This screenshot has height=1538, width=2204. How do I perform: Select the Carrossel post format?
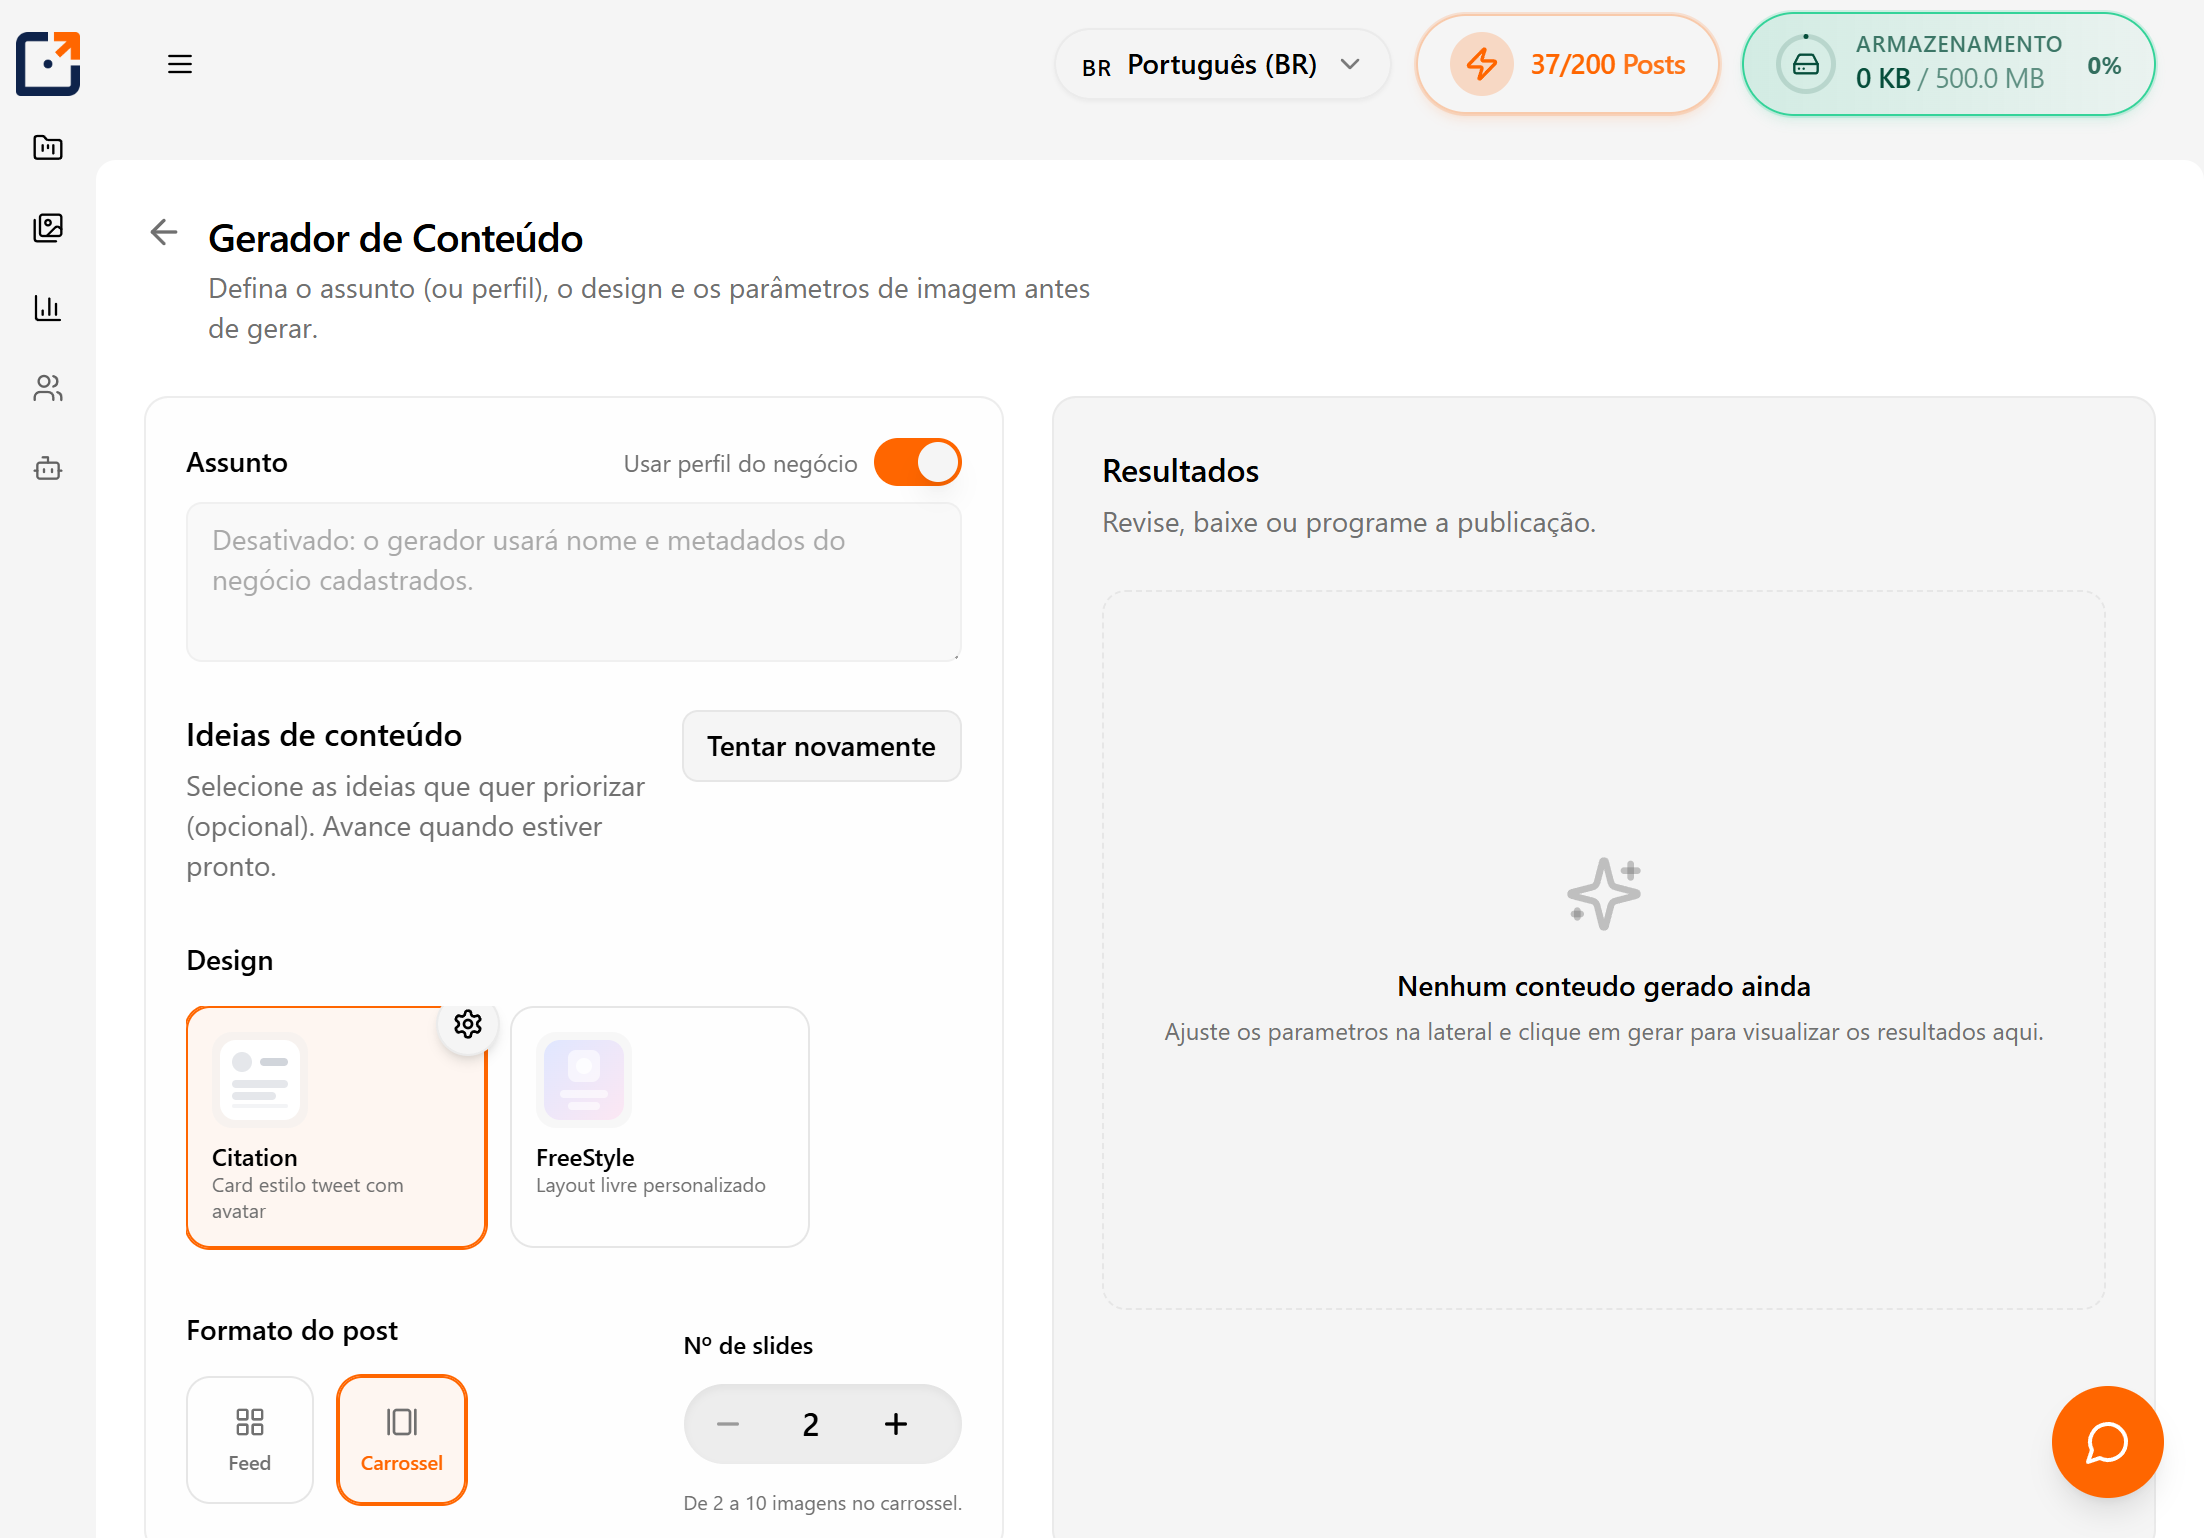pyautogui.click(x=402, y=1439)
